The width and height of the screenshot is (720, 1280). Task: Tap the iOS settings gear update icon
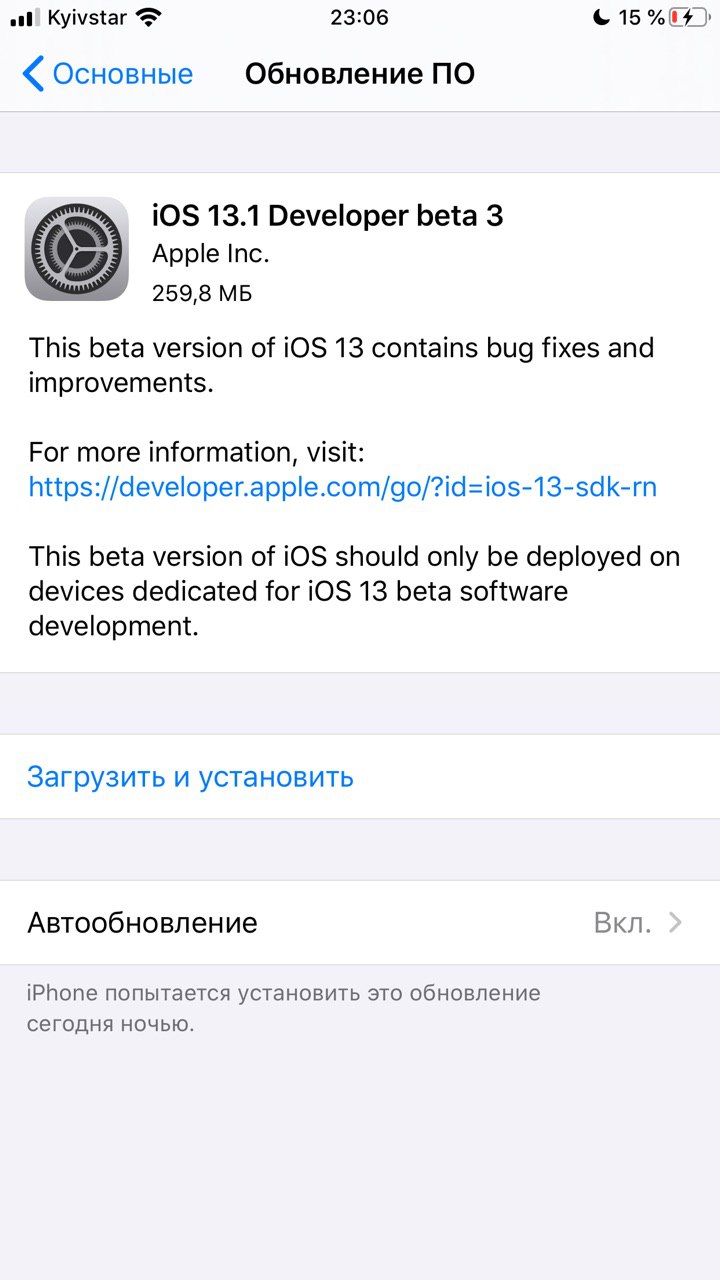coord(77,249)
